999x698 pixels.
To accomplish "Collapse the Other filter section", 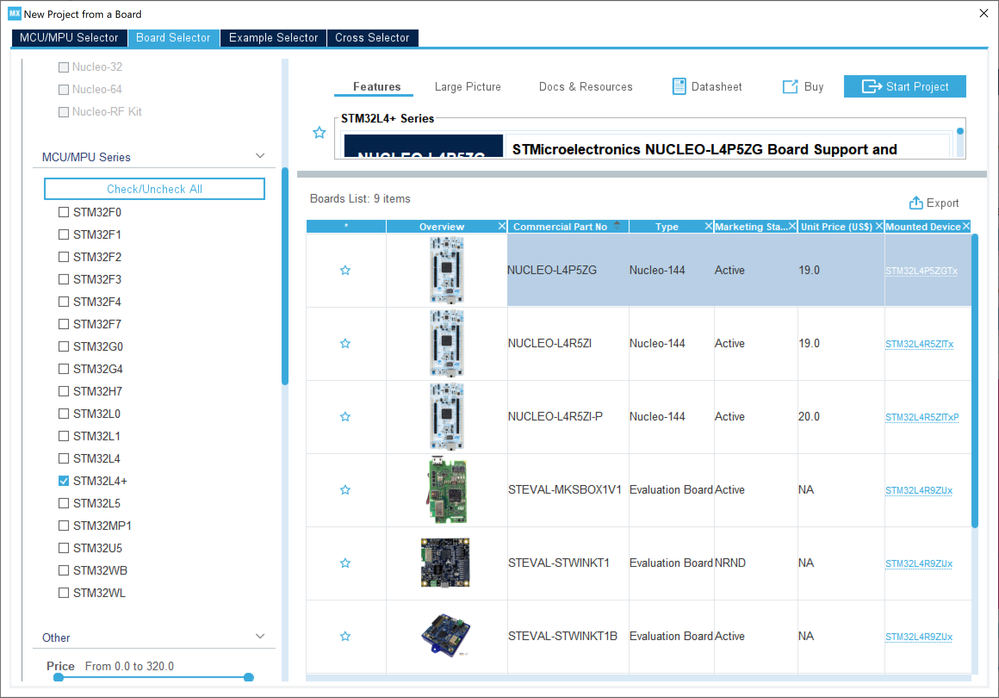I will pos(260,636).
